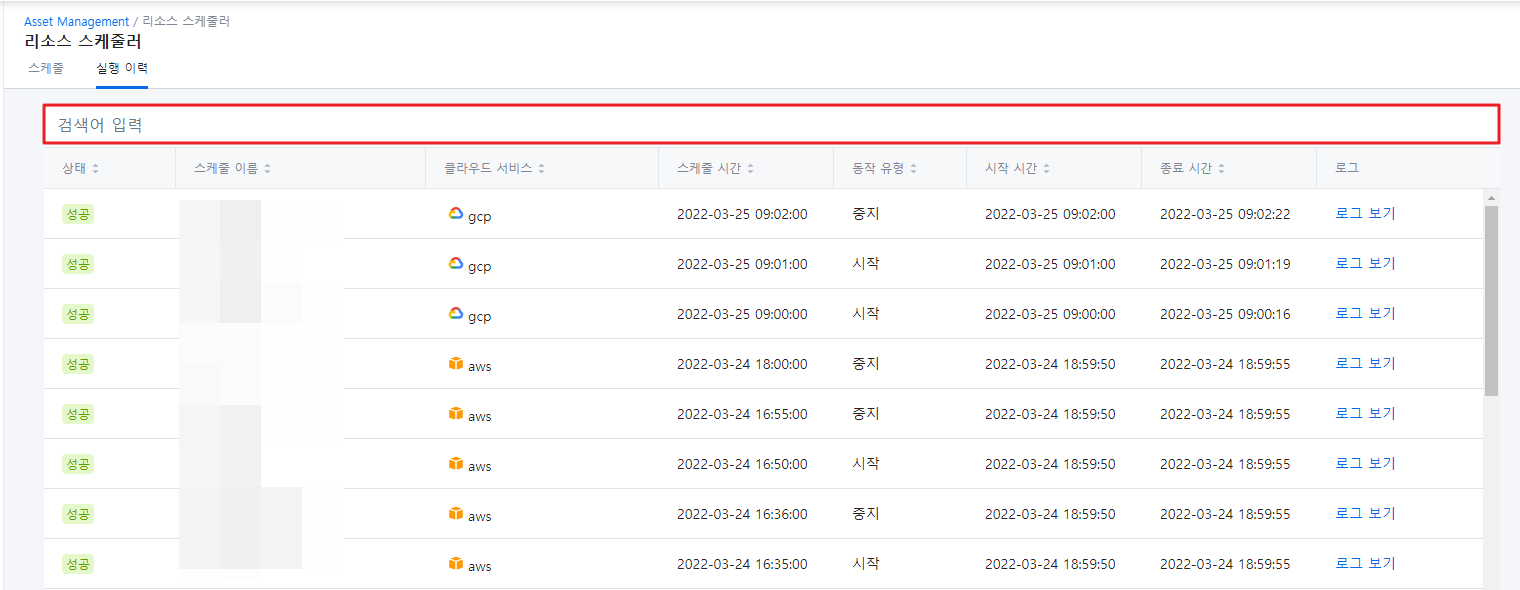This screenshot has width=1520, height=590.
Task: Sort table by 동작 유형 column
Action: (913, 169)
